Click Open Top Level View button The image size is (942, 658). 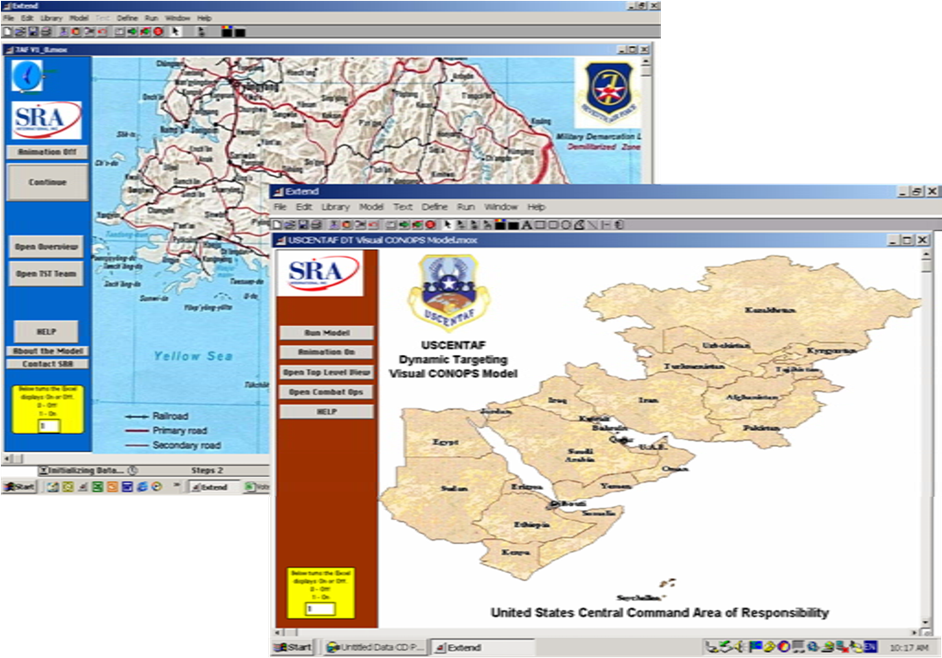pos(326,372)
